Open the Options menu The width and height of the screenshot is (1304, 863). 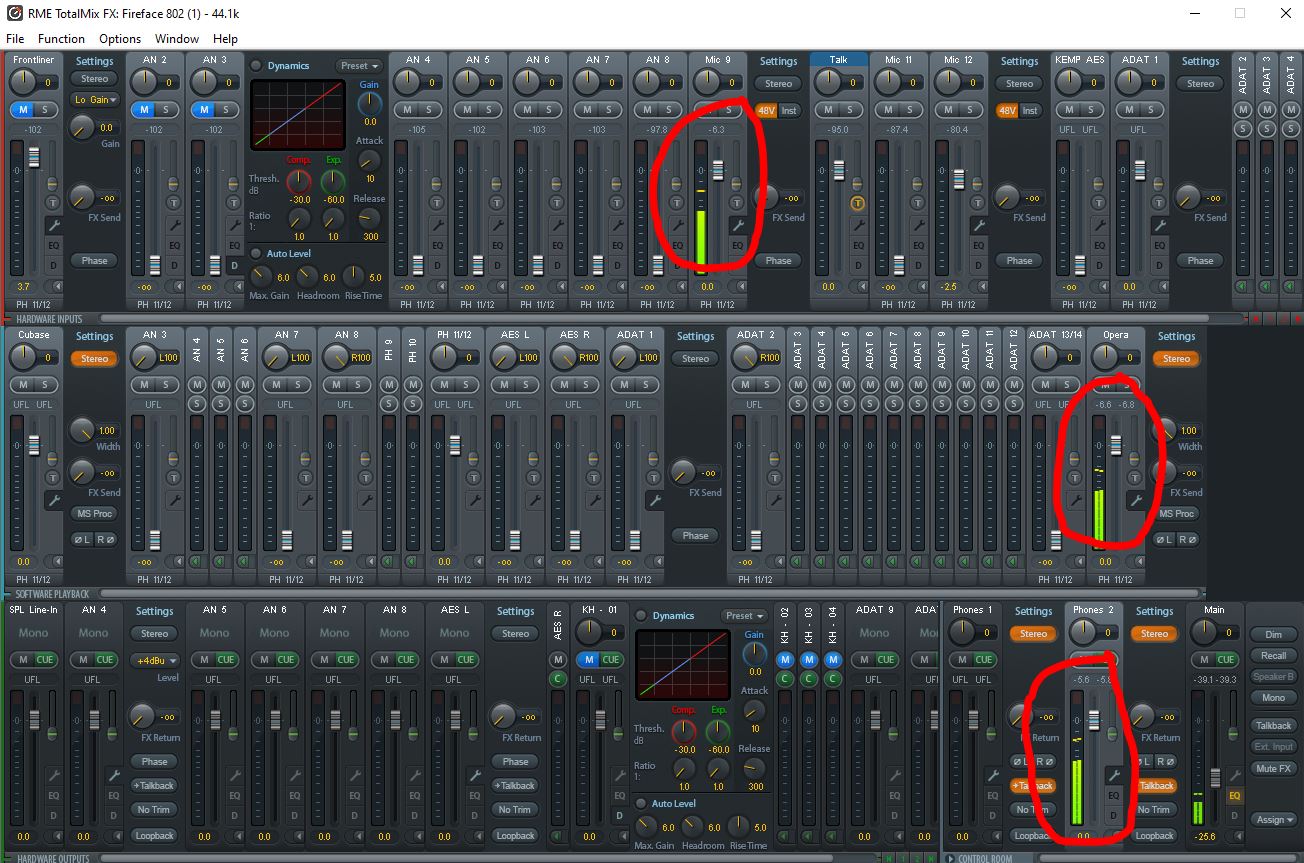119,39
